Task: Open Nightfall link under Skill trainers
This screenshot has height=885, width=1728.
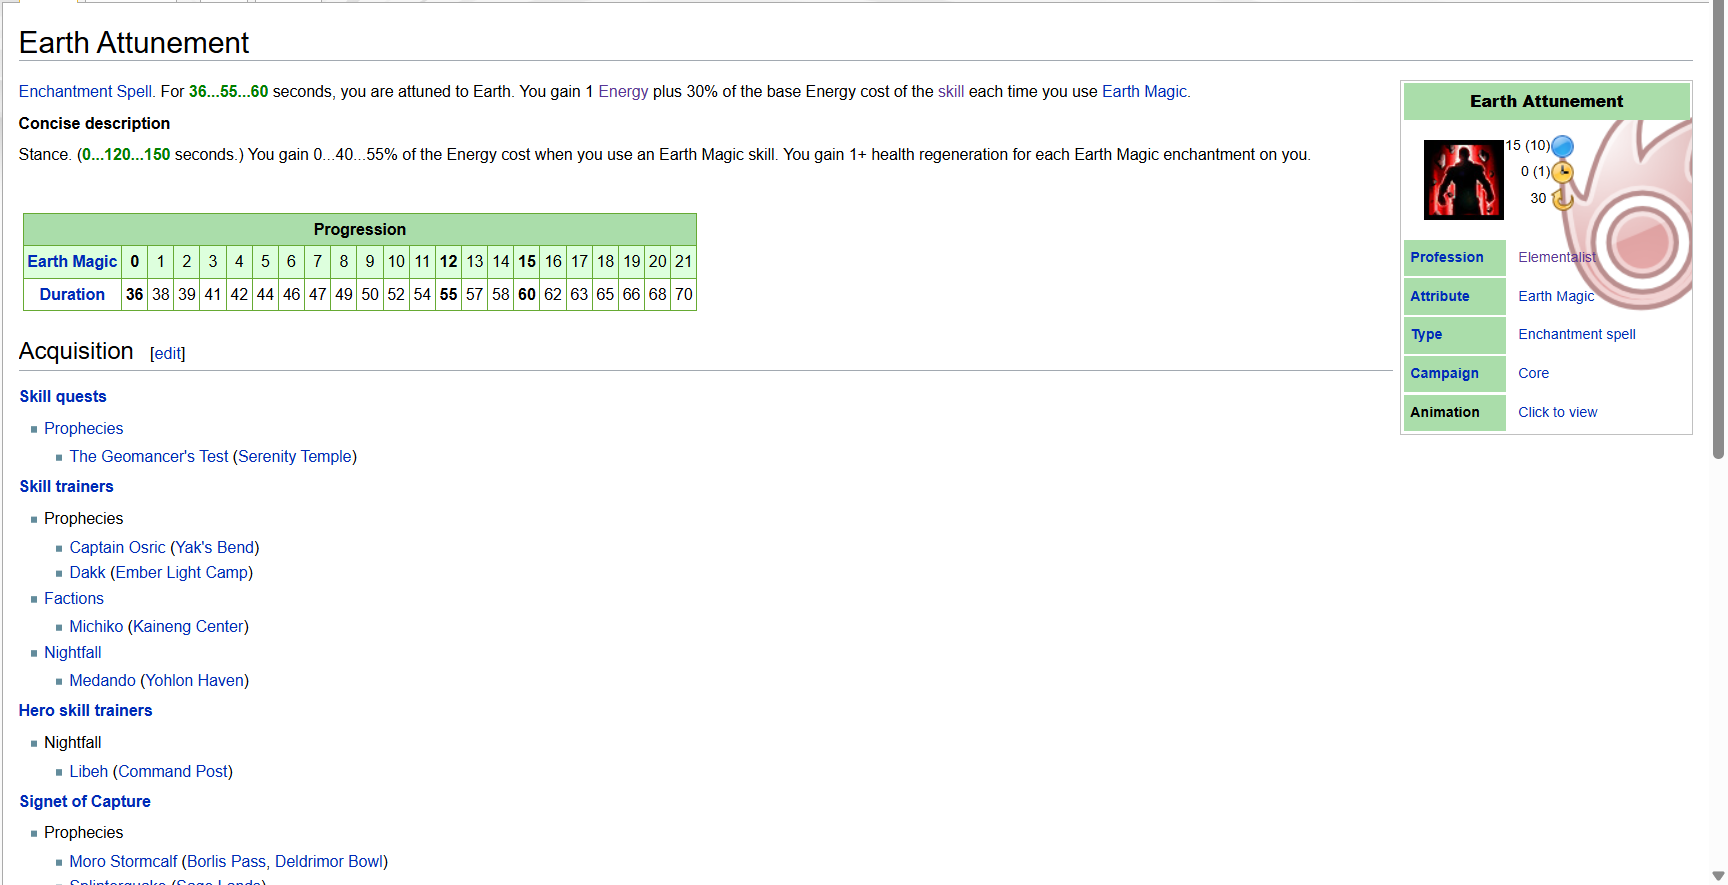Action: pyautogui.click(x=73, y=652)
